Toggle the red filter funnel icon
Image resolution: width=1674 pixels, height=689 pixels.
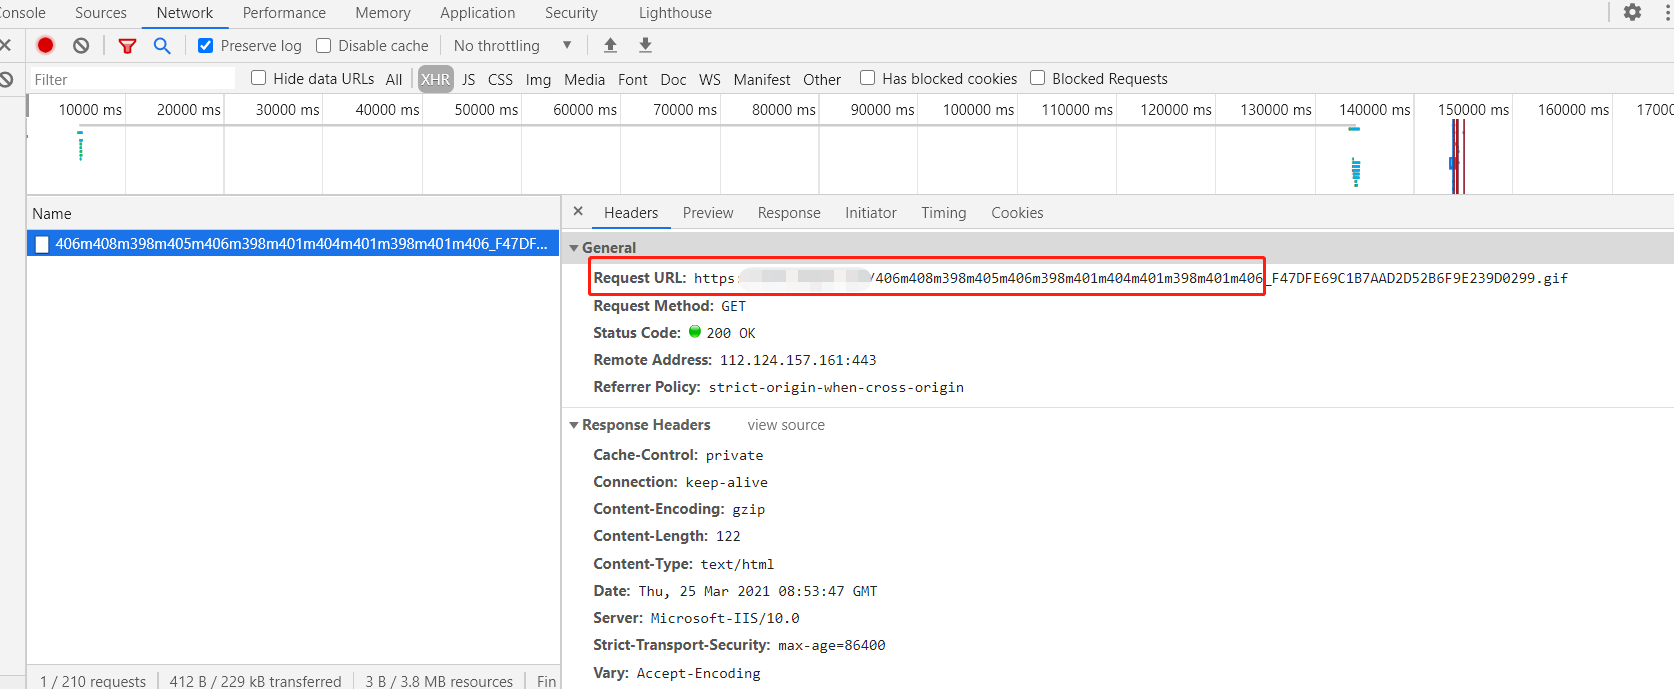tap(127, 46)
